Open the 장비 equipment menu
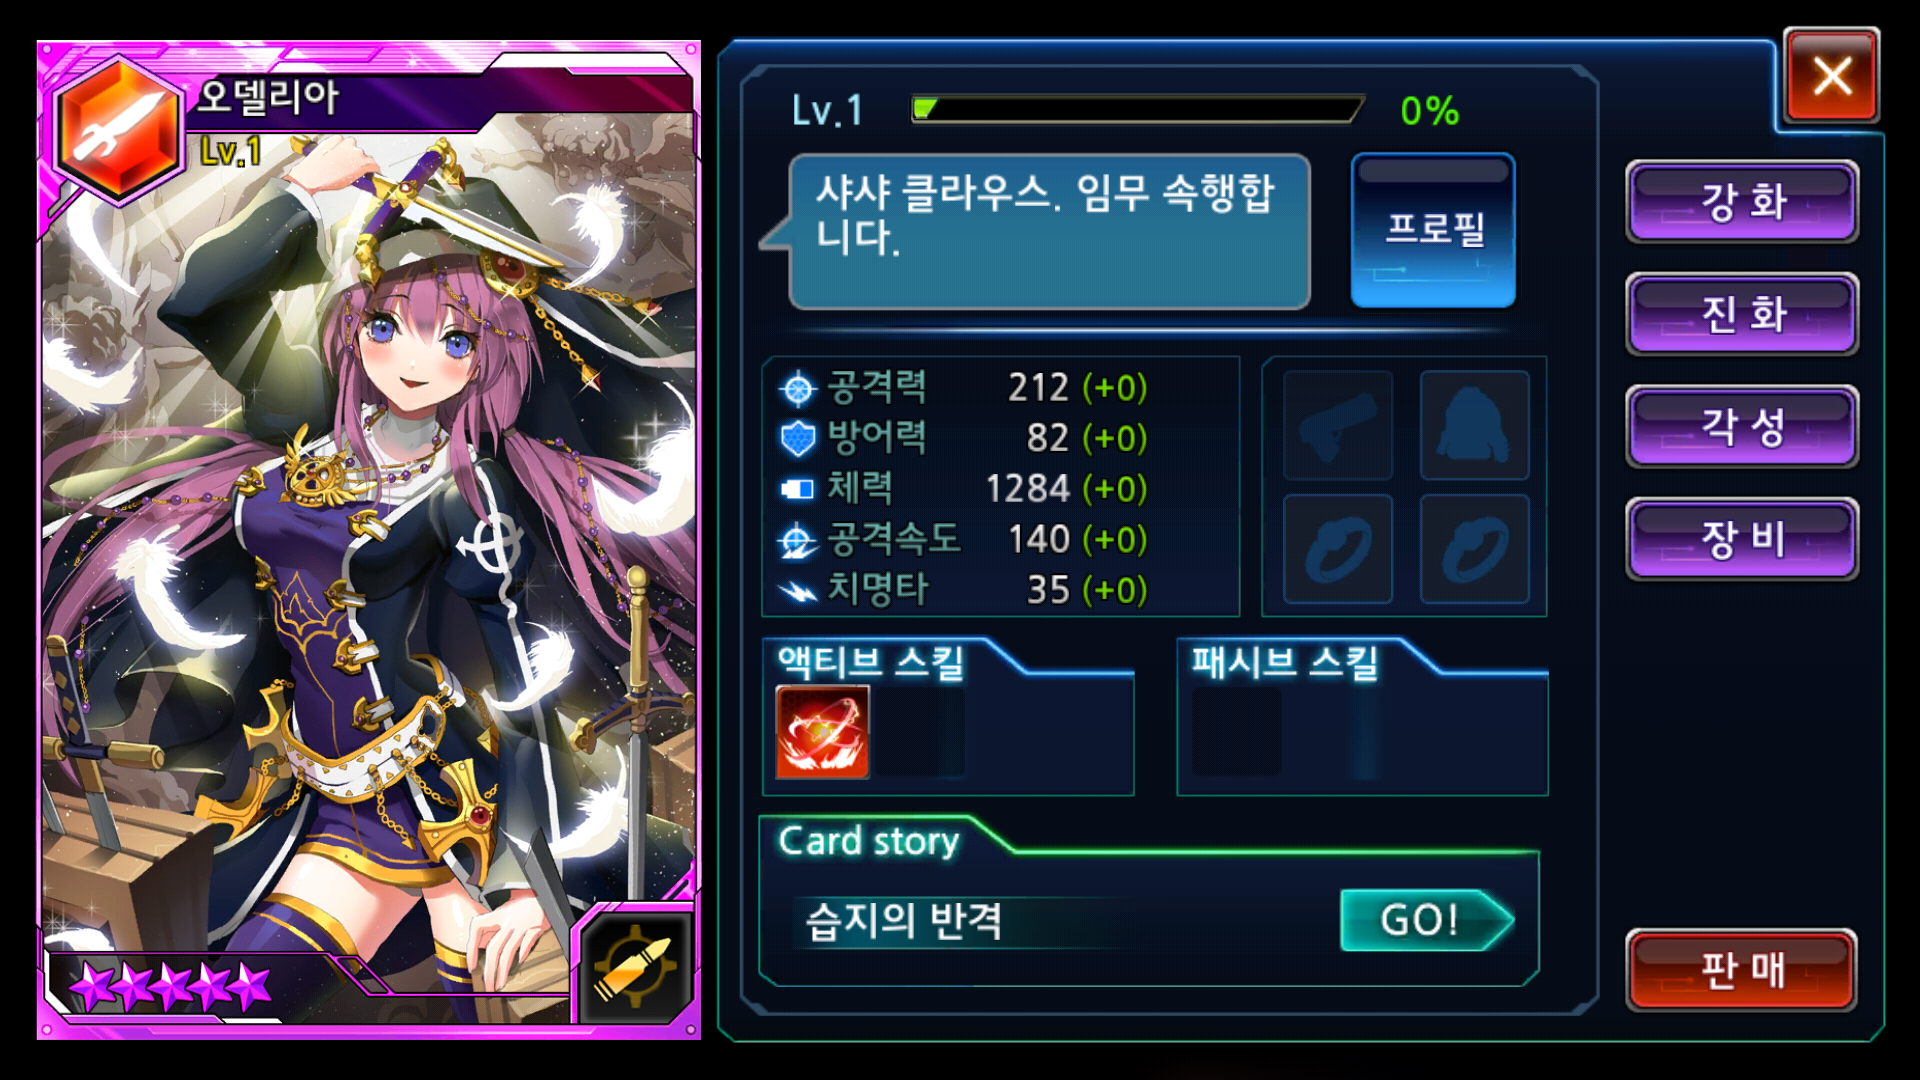 1742,539
